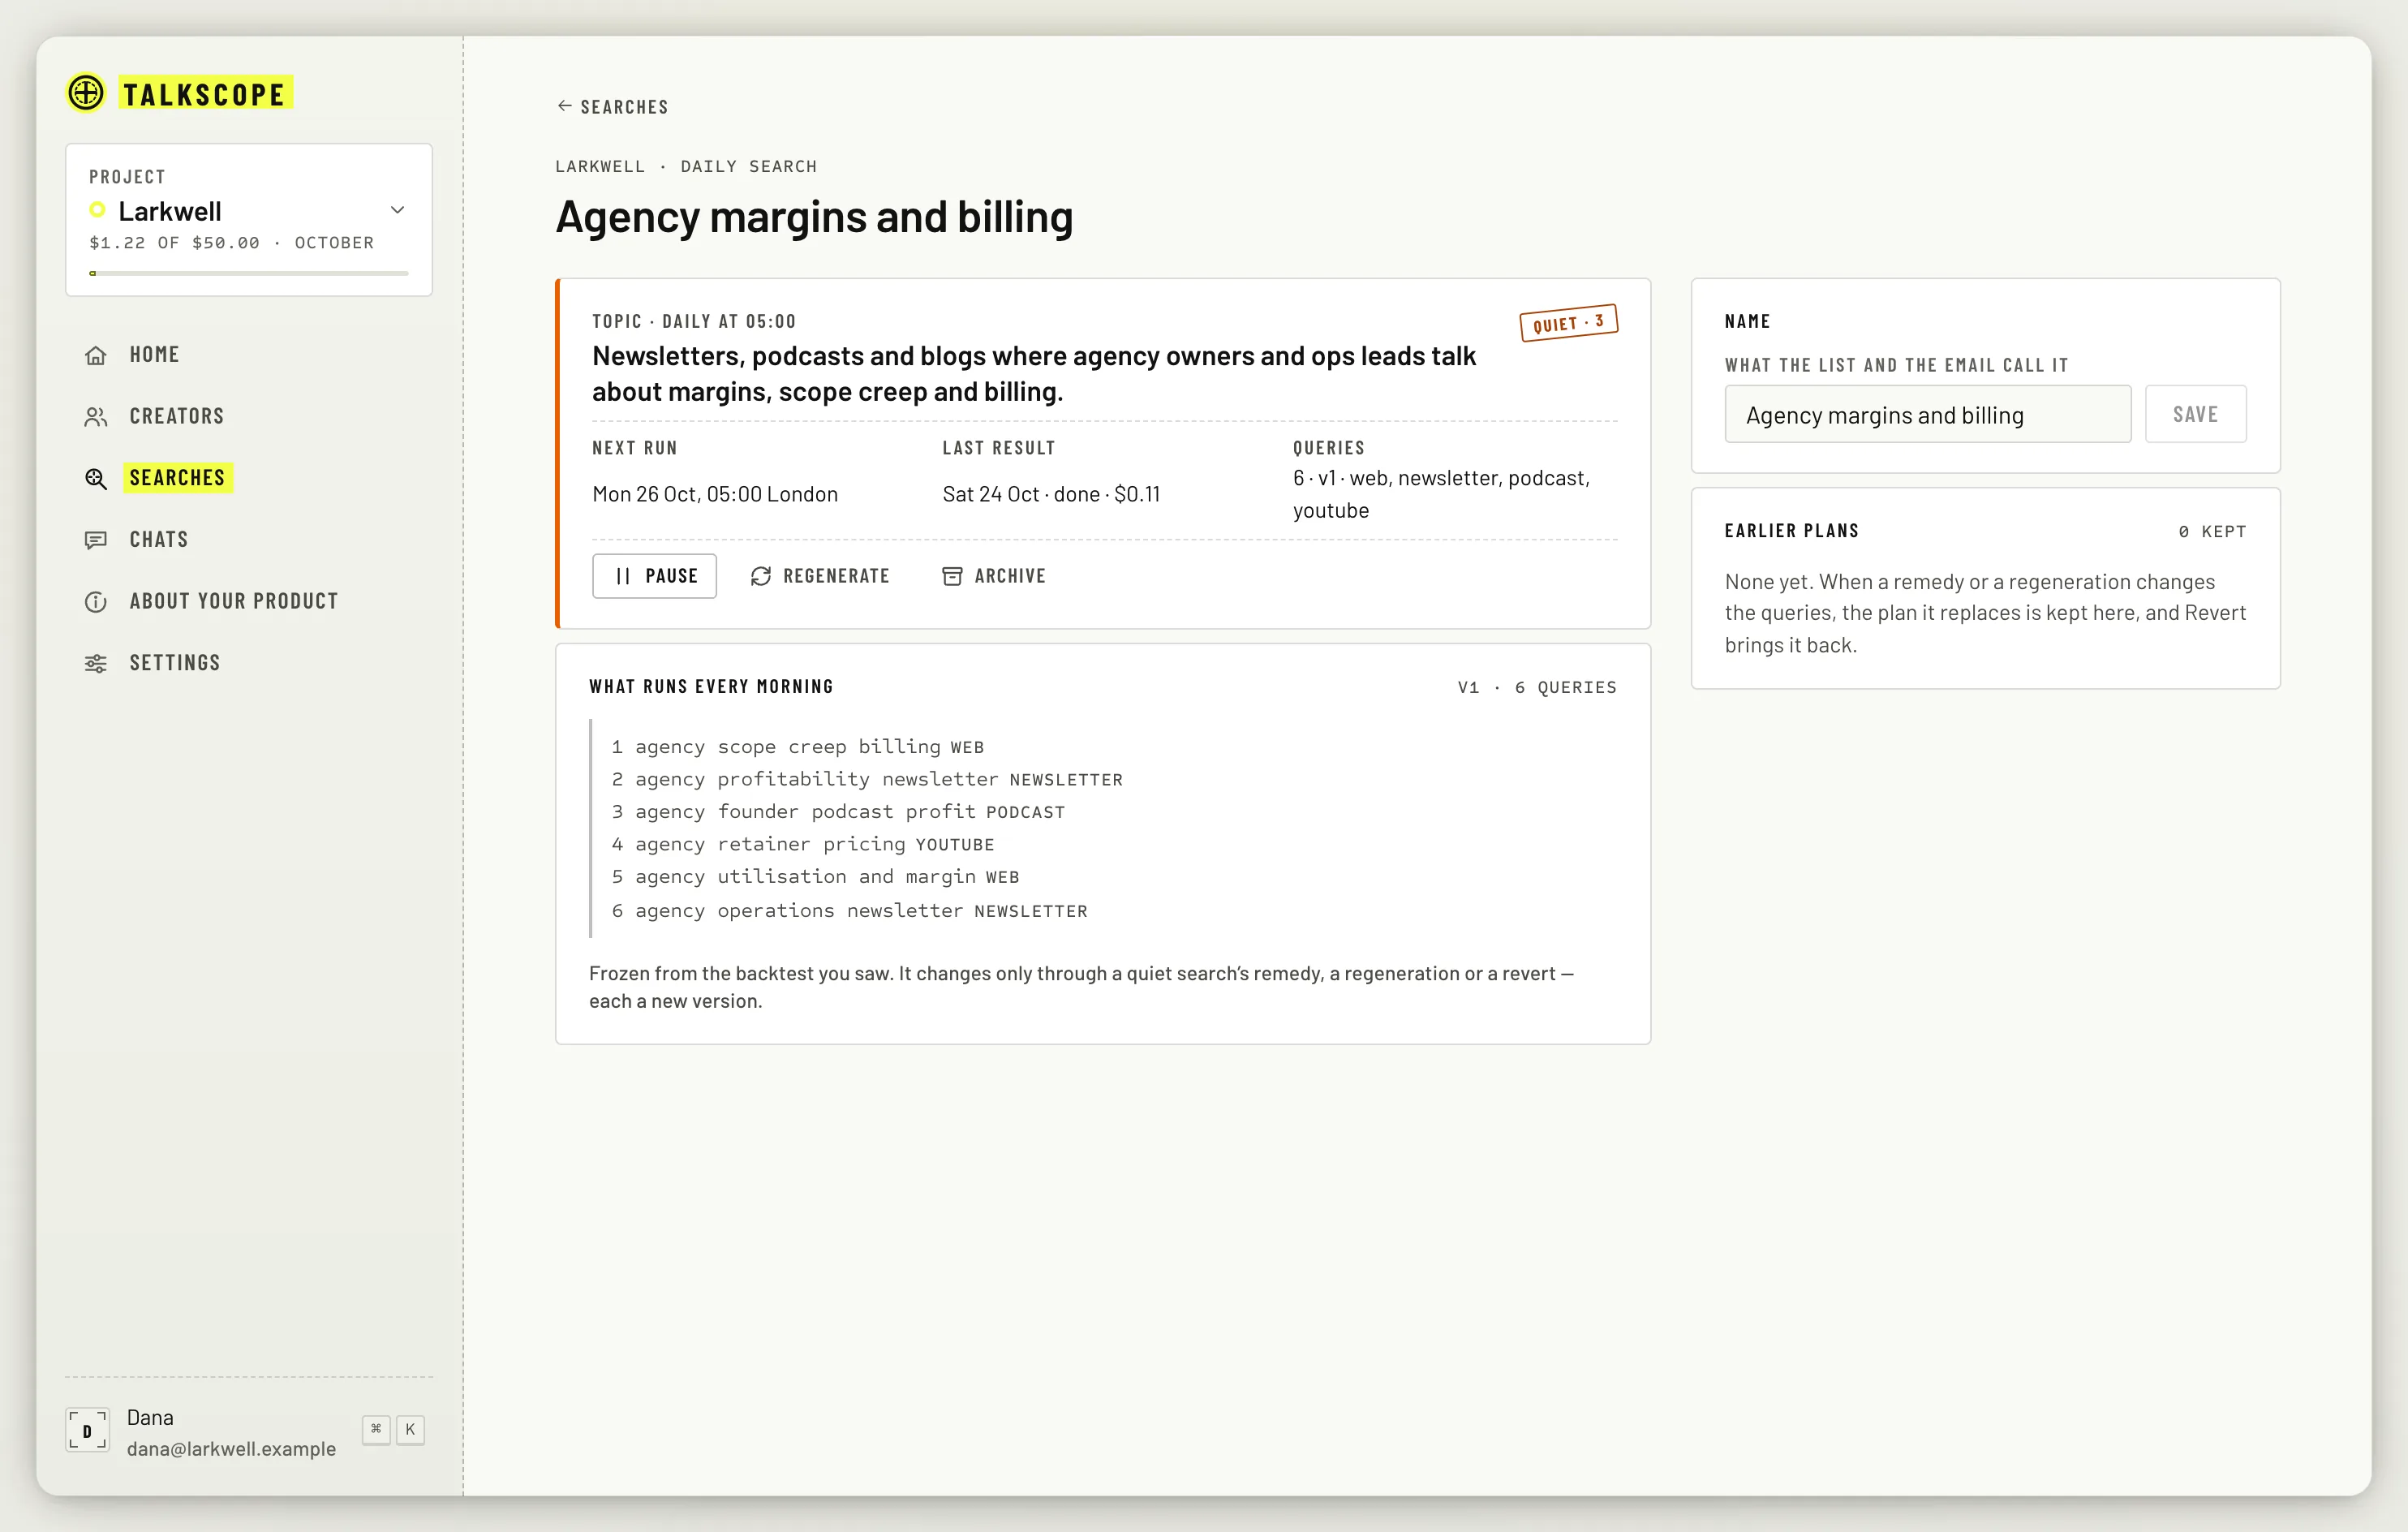Click the Regenerate refresh icon
The image size is (2408, 1532).
[761, 576]
